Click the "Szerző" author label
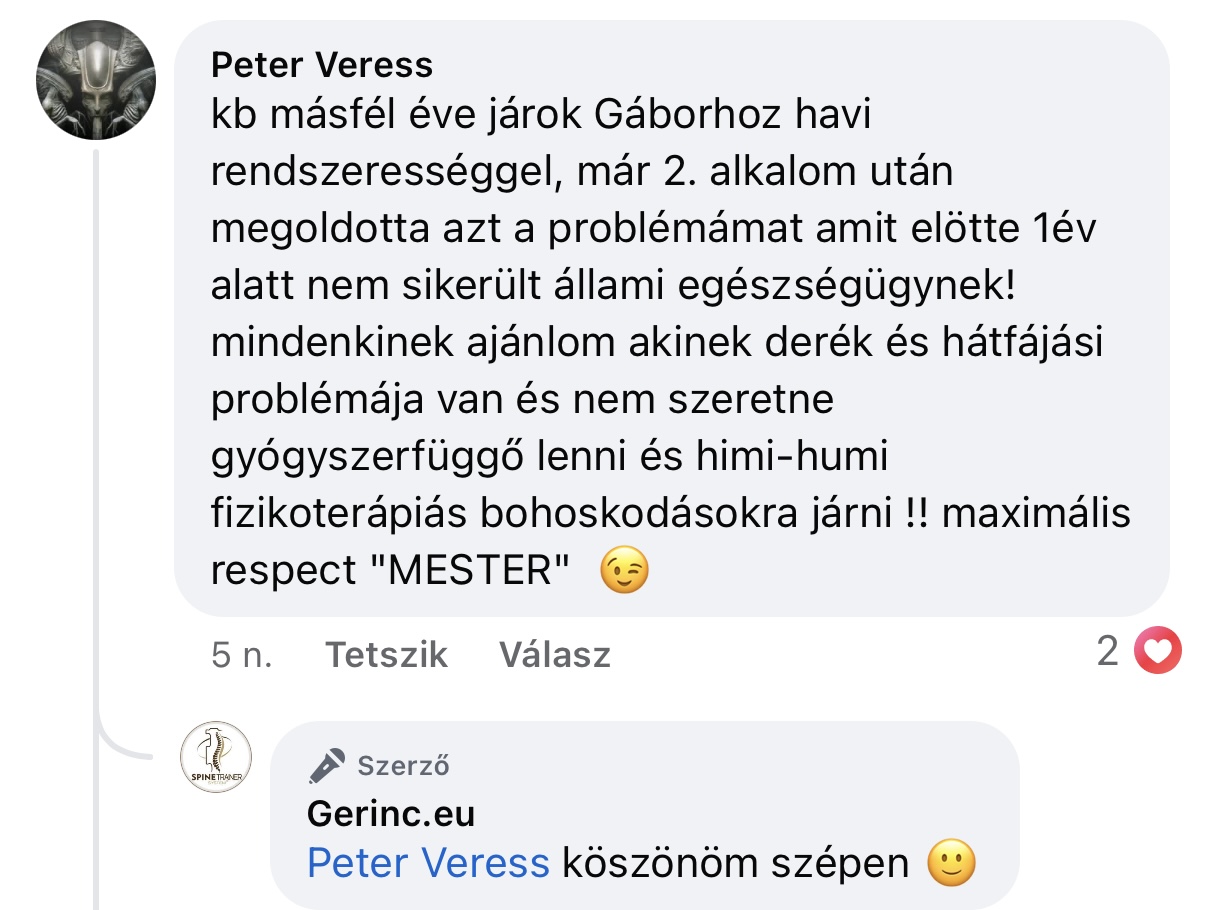 tap(403, 767)
